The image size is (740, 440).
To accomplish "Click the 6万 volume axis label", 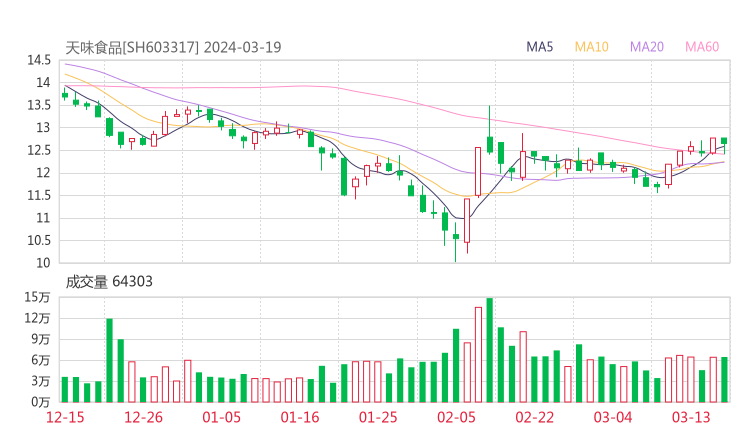I will point(41,360).
